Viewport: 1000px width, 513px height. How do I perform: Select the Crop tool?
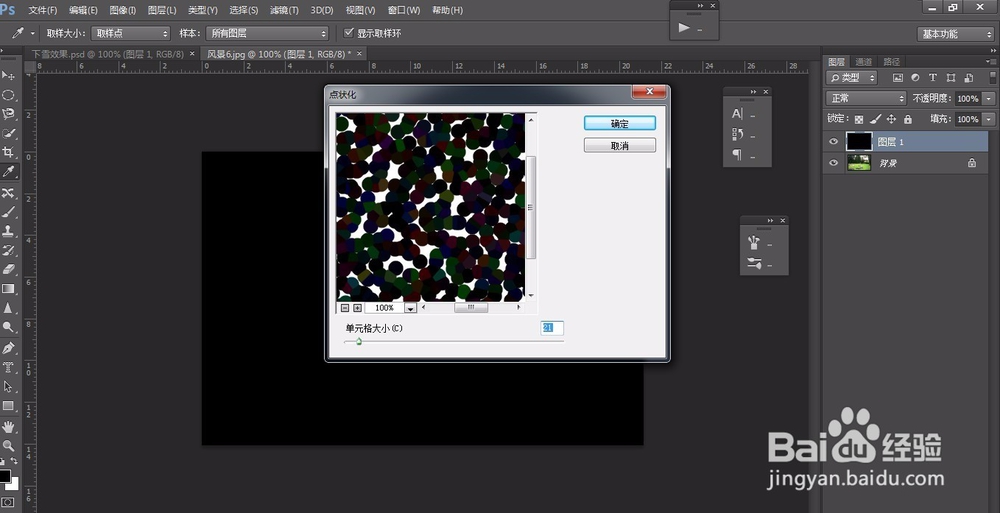pos(8,152)
